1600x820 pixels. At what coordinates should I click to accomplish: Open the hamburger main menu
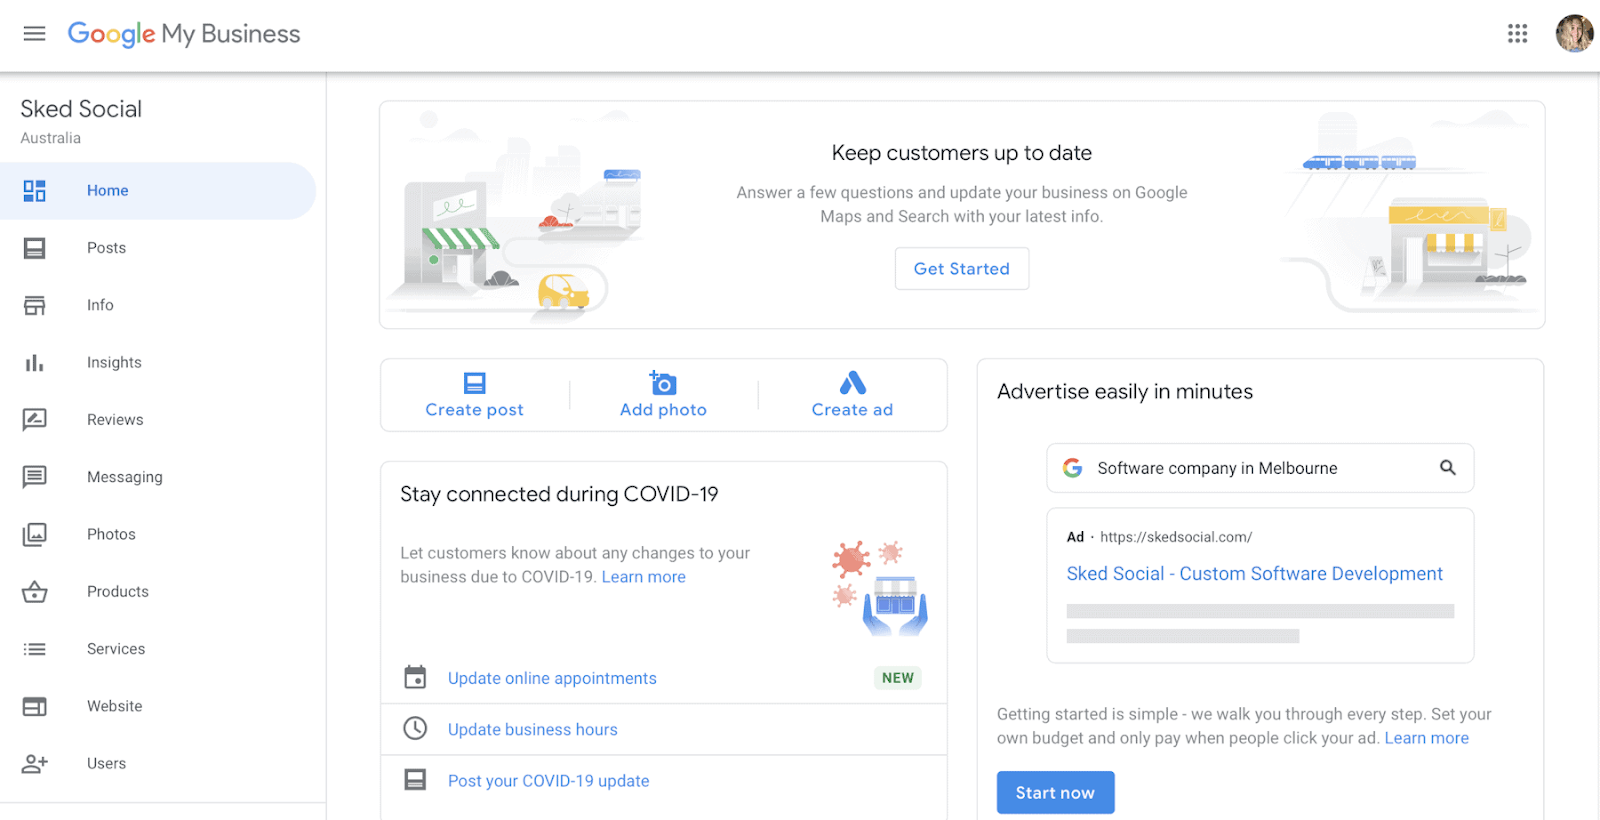35,34
